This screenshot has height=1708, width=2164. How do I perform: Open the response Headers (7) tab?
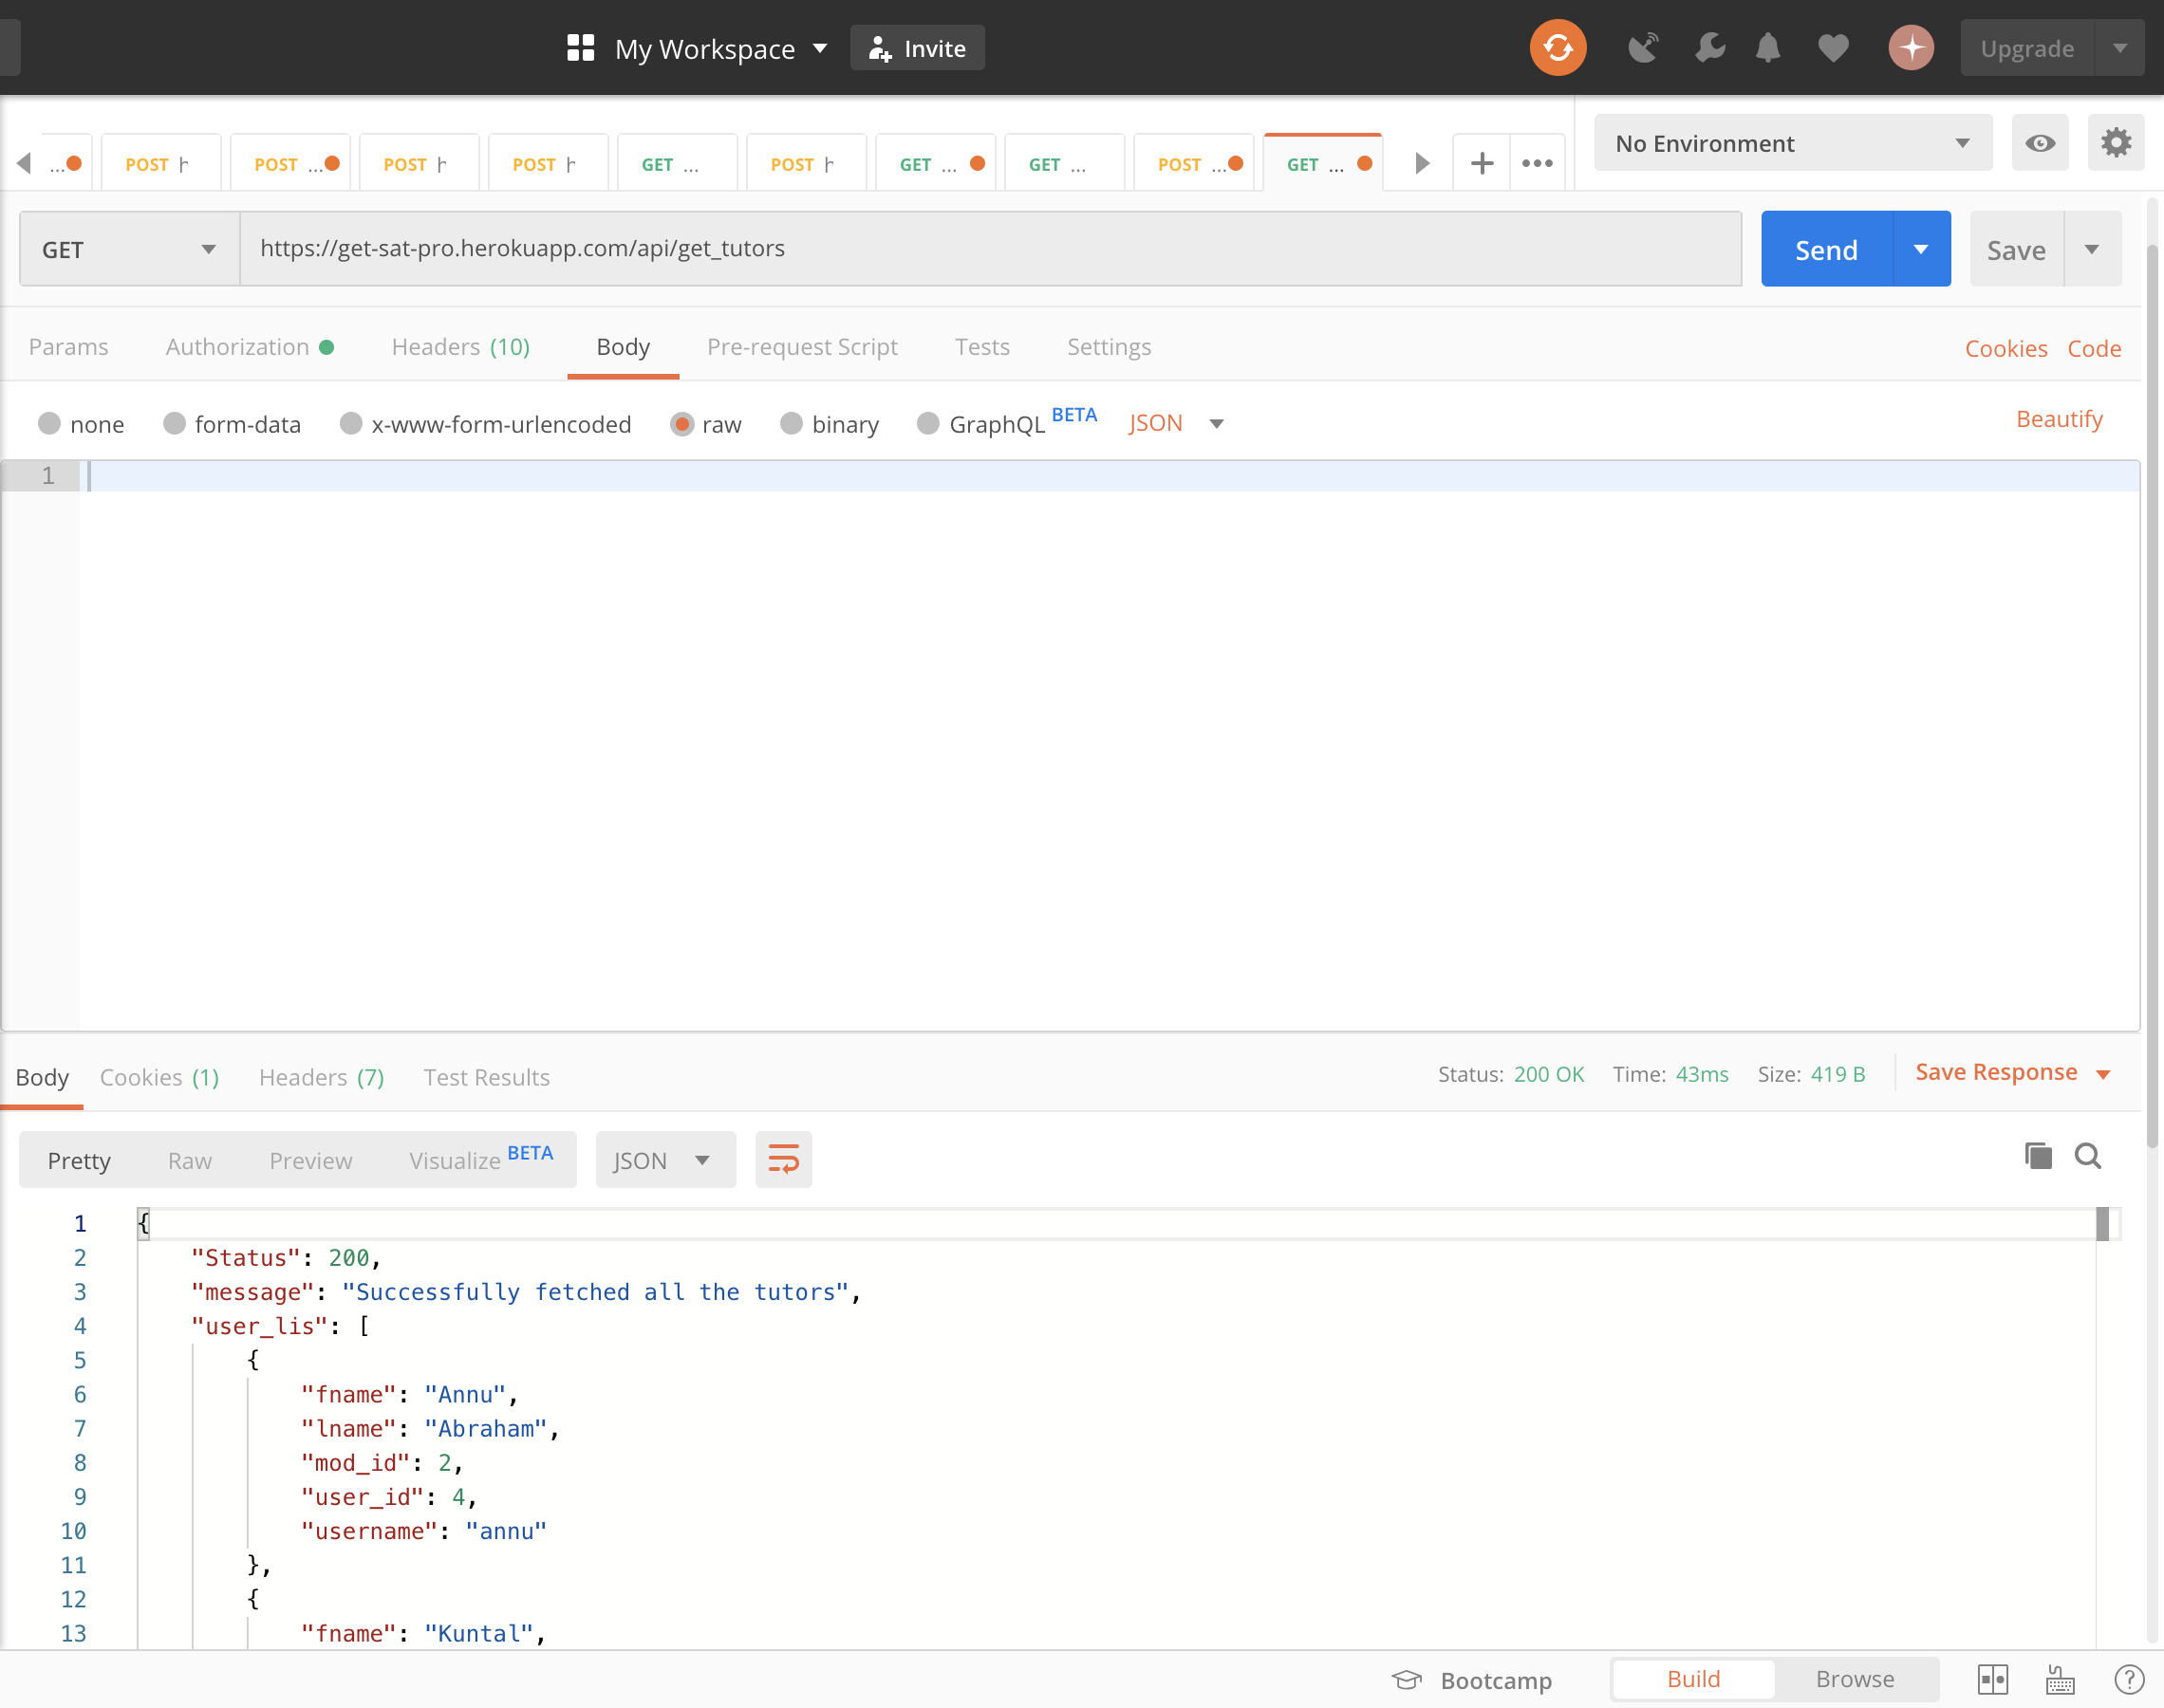pos(321,1077)
